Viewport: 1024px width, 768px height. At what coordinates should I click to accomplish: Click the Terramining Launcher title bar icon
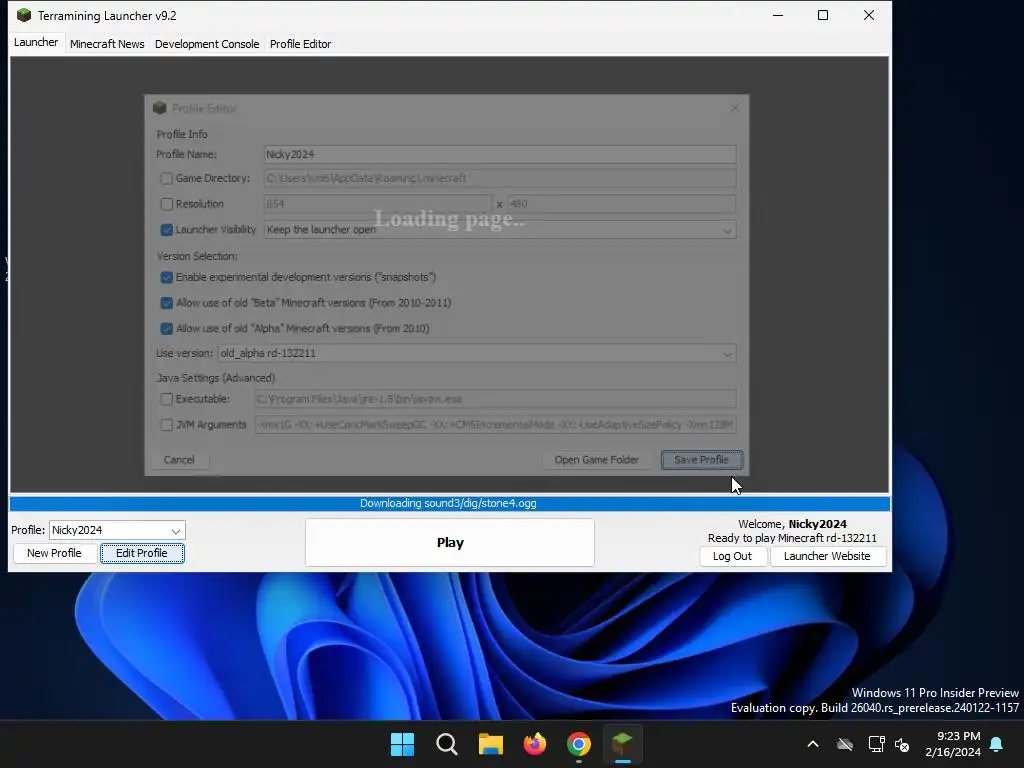(24, 15)
